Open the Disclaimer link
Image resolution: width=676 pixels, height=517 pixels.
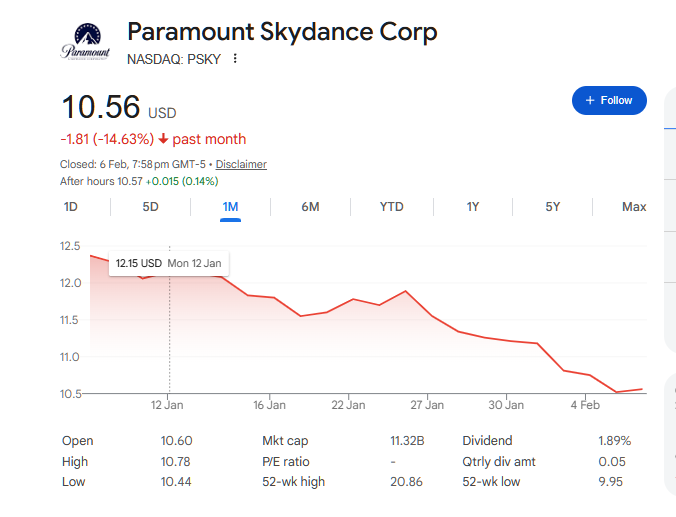coord(241,164)
